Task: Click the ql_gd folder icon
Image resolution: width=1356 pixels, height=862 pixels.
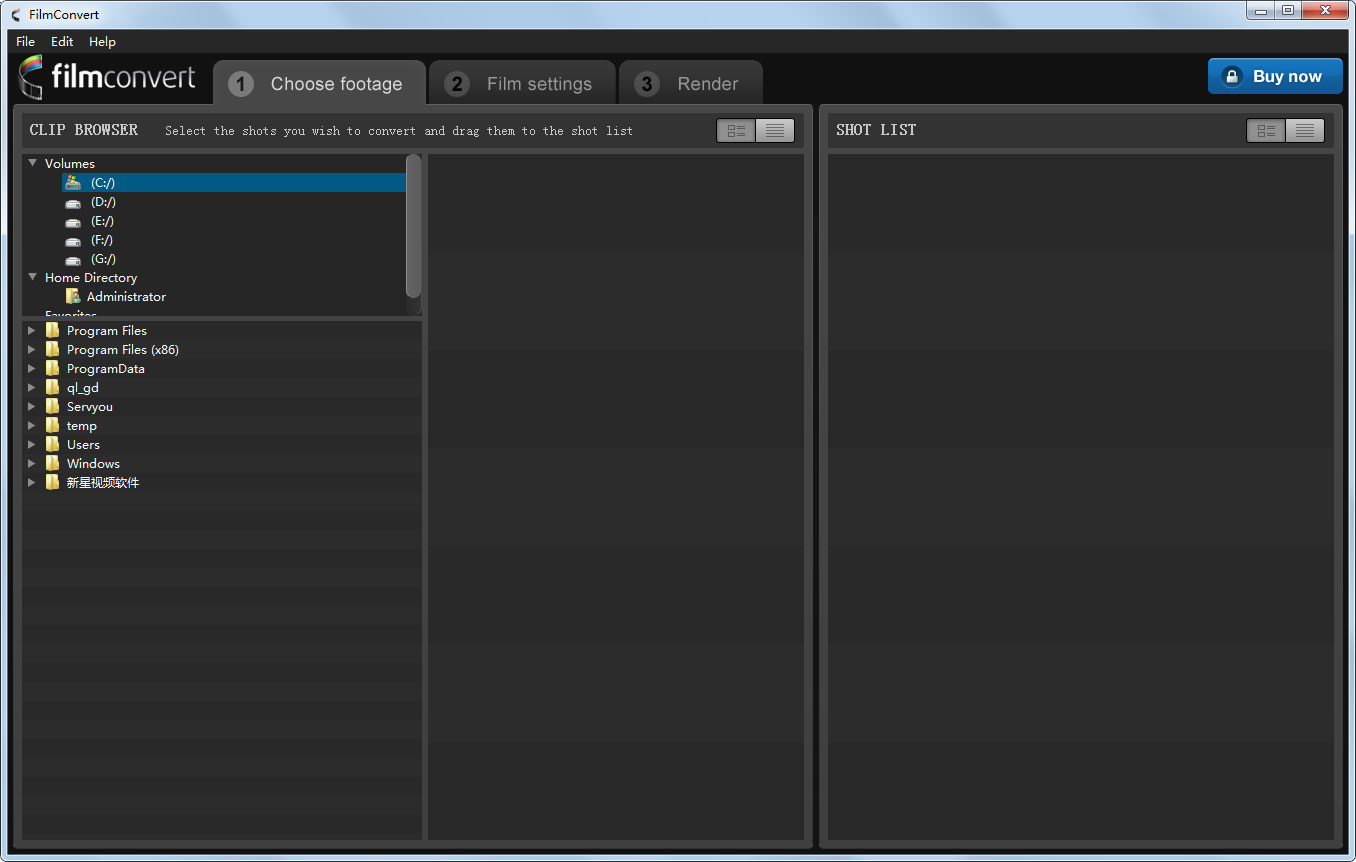Action: pyautogui.click(x=52, y=387)
